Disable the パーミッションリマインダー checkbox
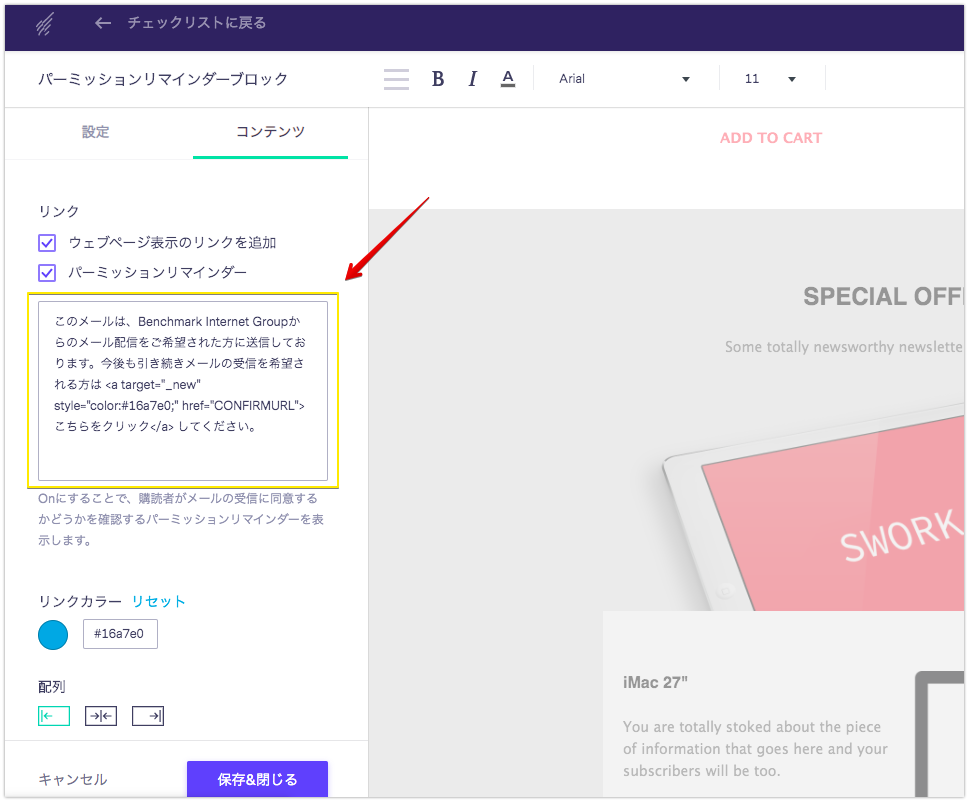Viewport: 969px width, 802px height. 46,271
